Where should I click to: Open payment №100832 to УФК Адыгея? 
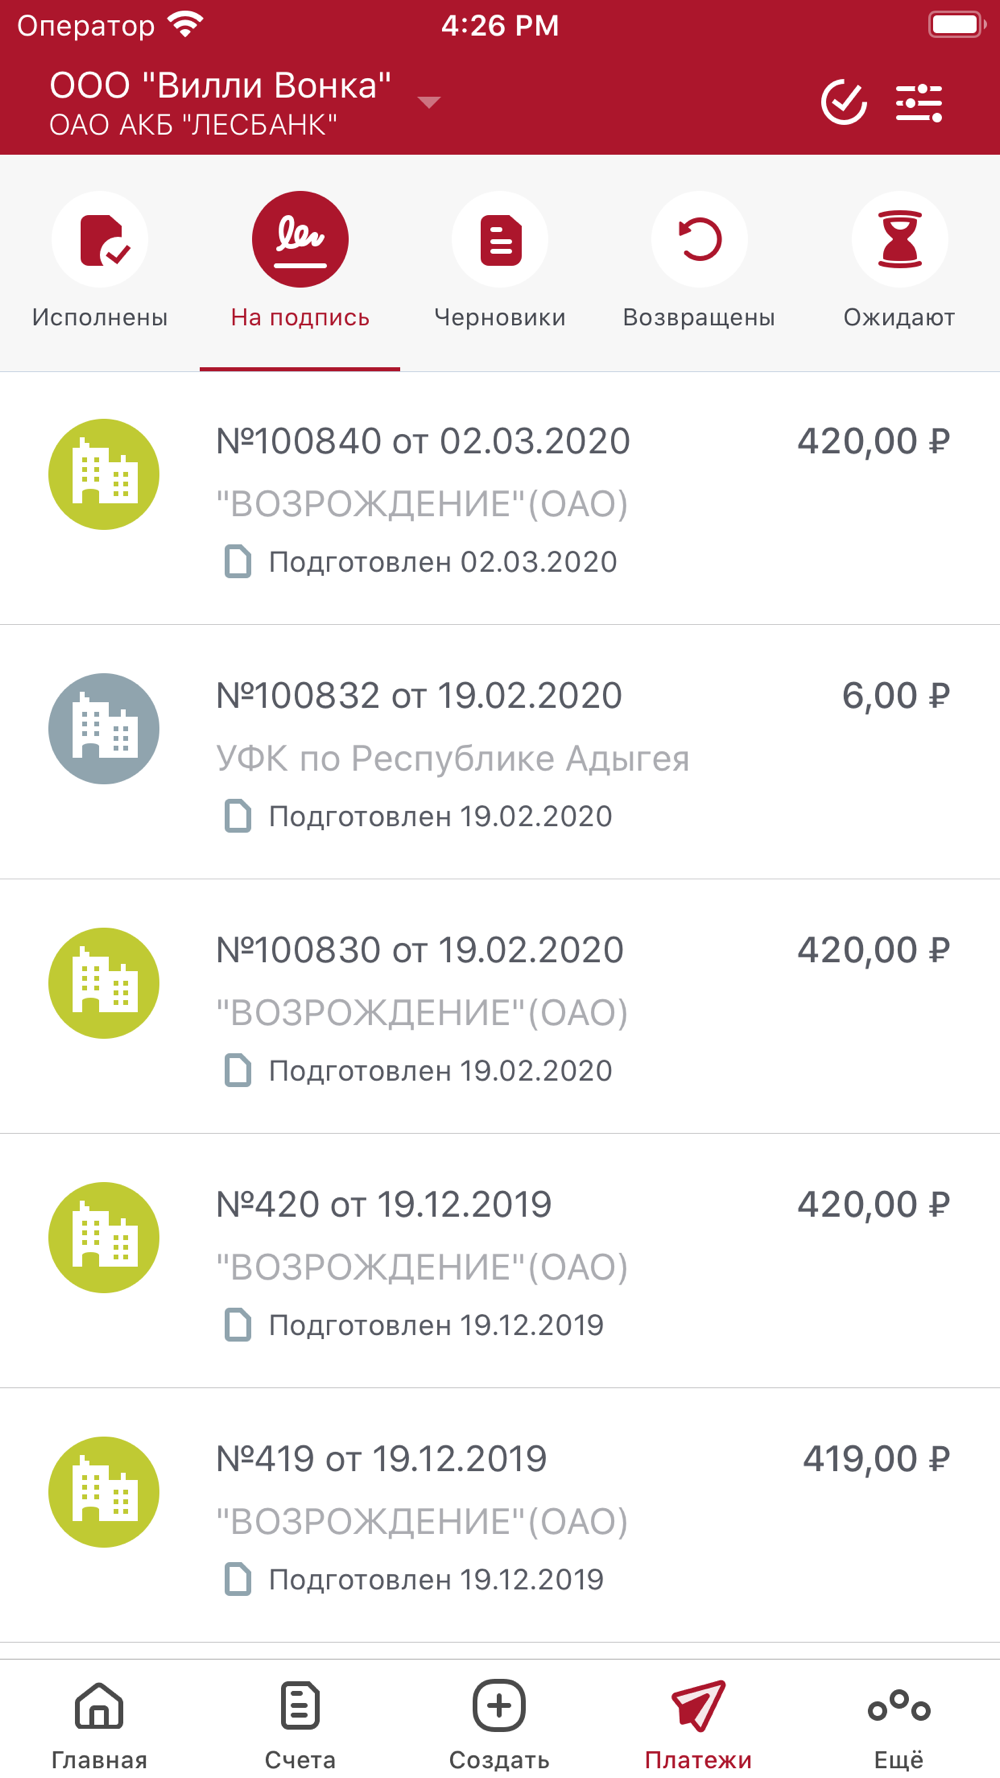tap(500, 753)
